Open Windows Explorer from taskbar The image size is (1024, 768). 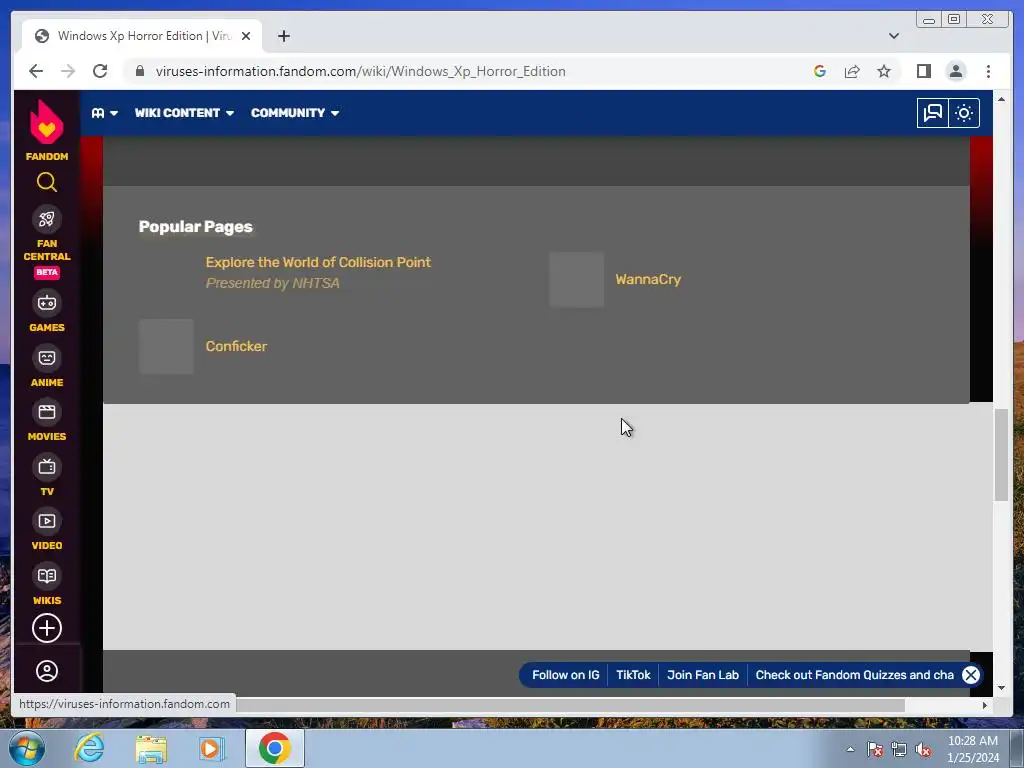pos(151,748)
